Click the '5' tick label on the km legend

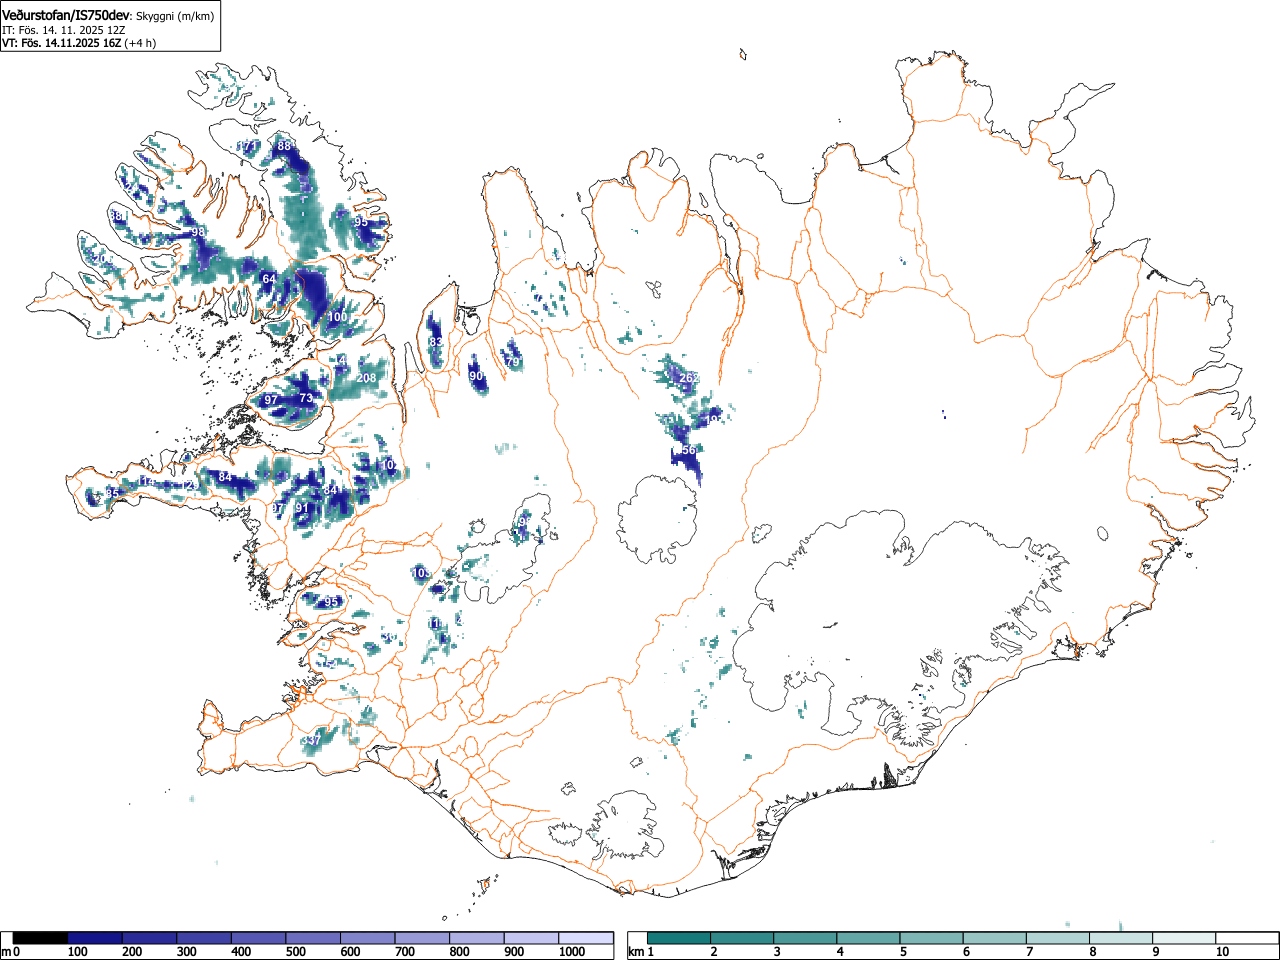(x=903, y=952)
